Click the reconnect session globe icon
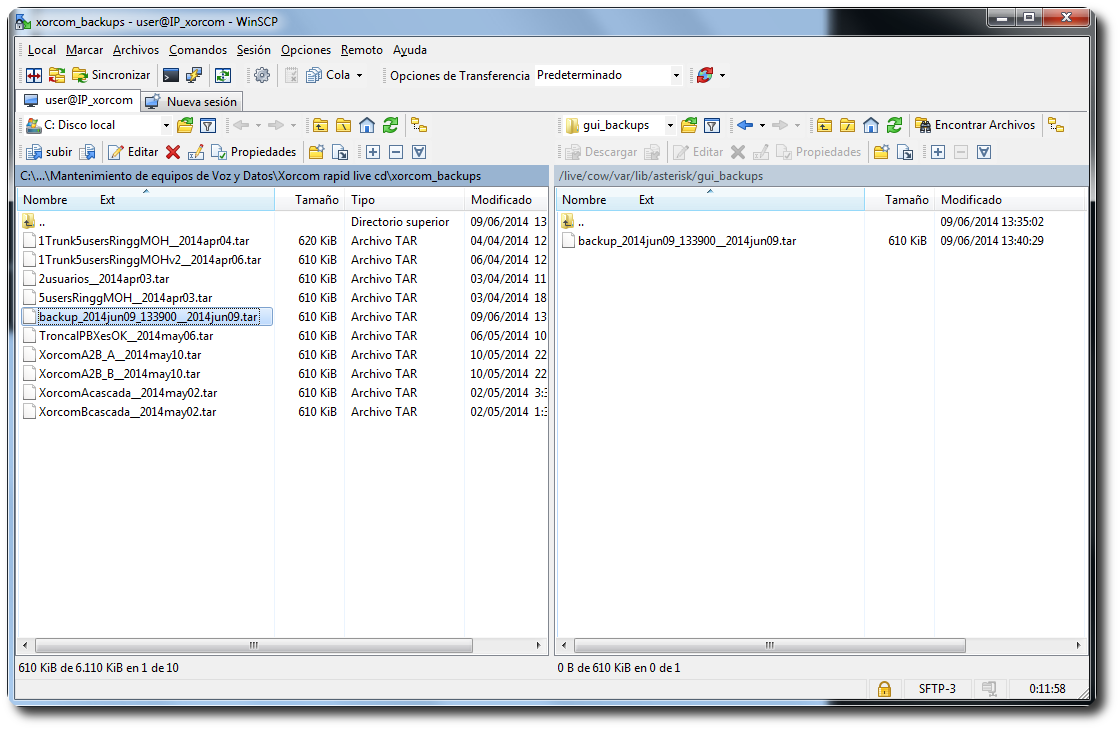 click(x=705, y=75)
